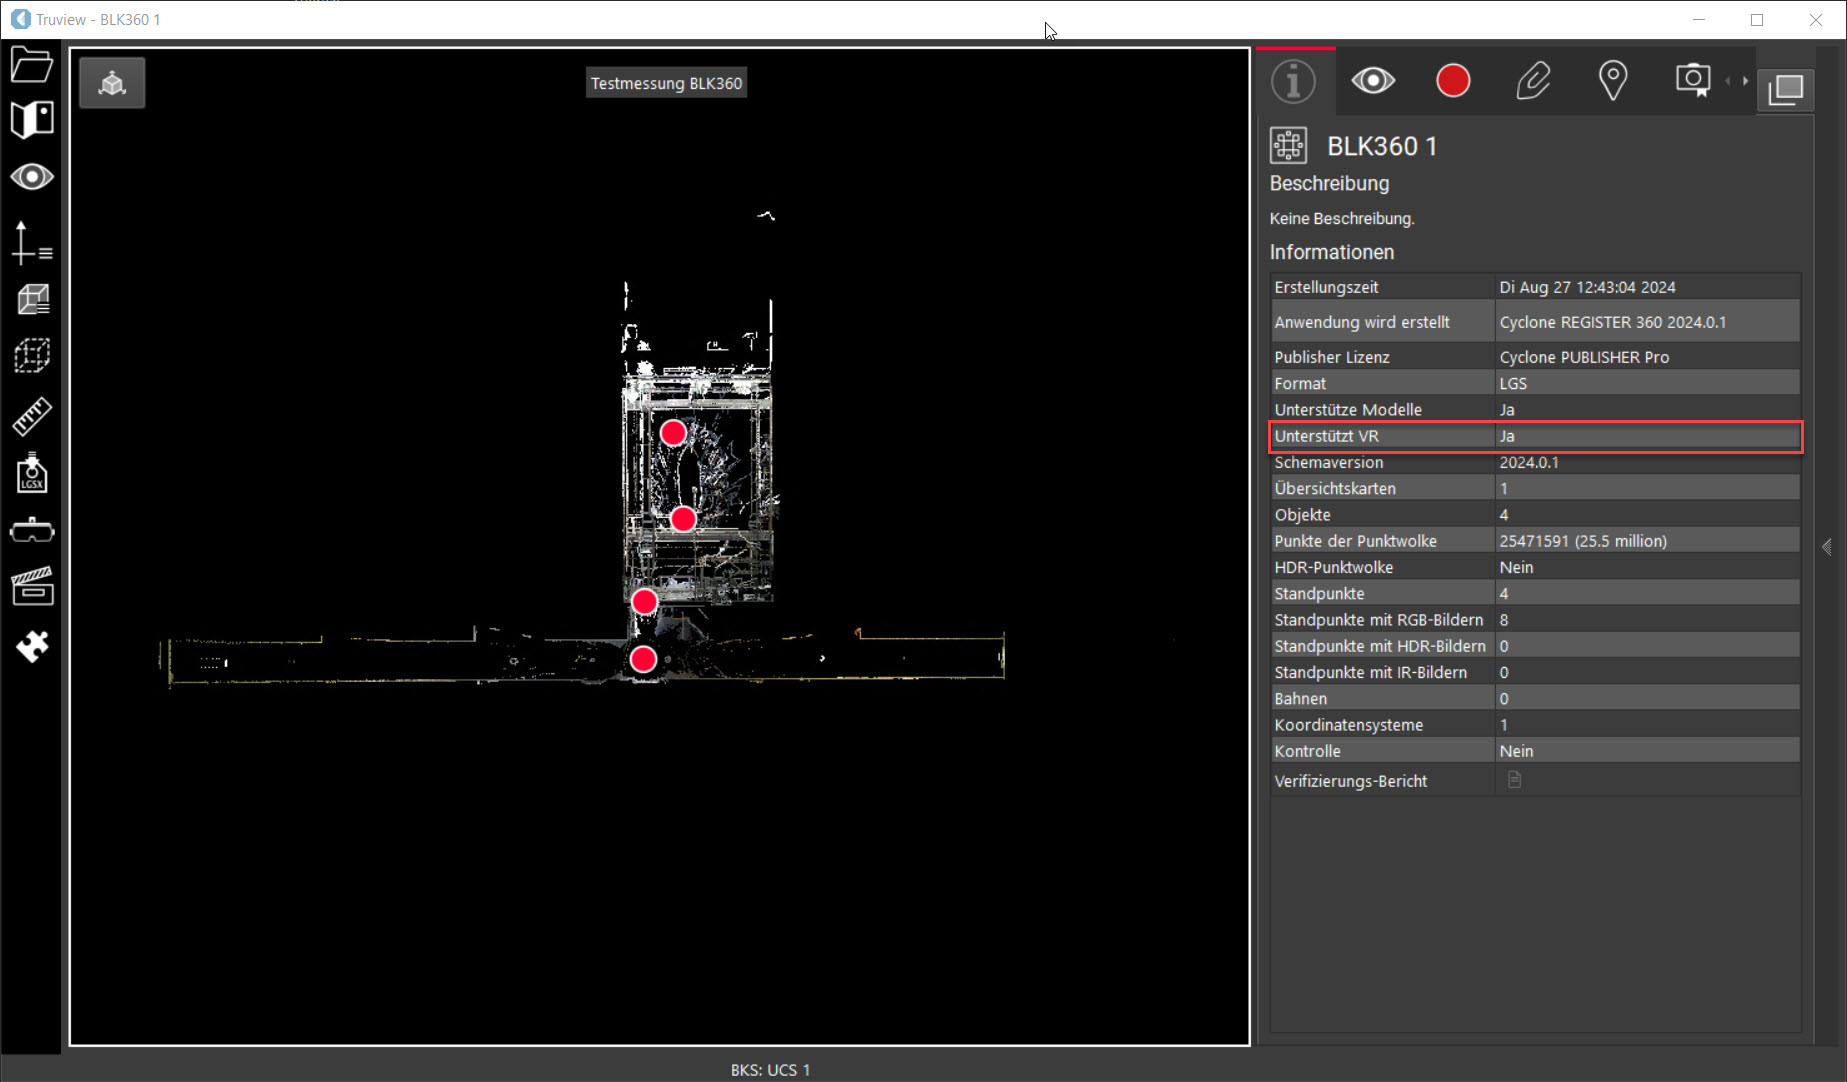
Task: Open the Info tab in right panel
Action: (1293, 81)
